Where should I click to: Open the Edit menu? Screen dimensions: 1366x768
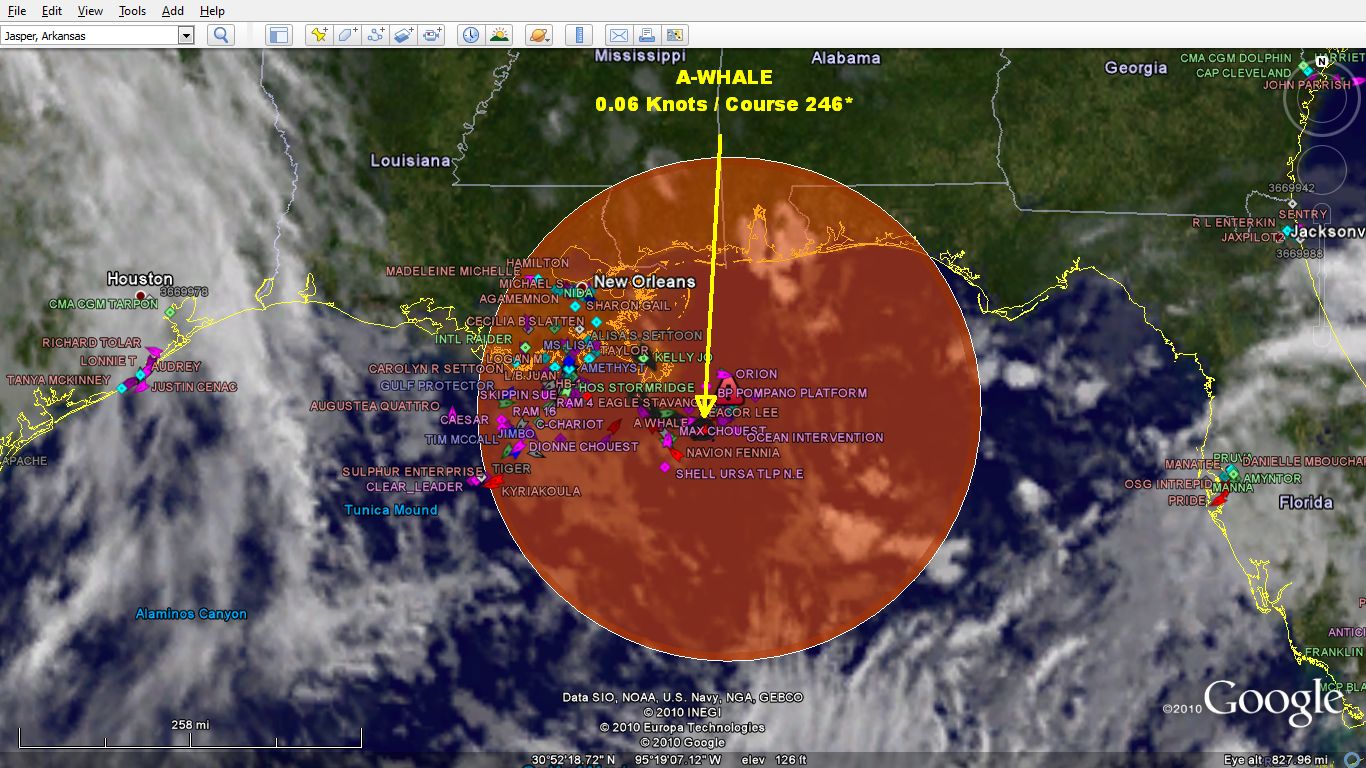click(x=52, y=11)
